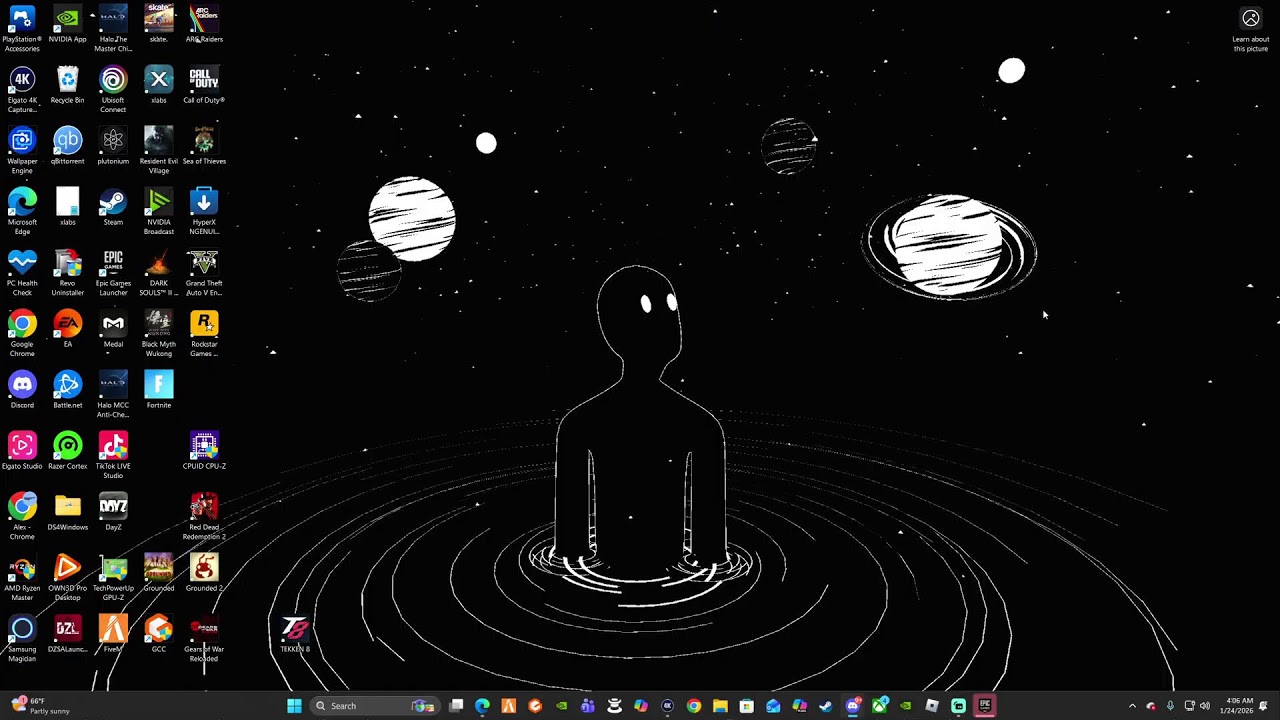This screenshot has height=720, width=1280.
Task: Select the DARK SOULS III desktop icon
Action: click(158, 273)
